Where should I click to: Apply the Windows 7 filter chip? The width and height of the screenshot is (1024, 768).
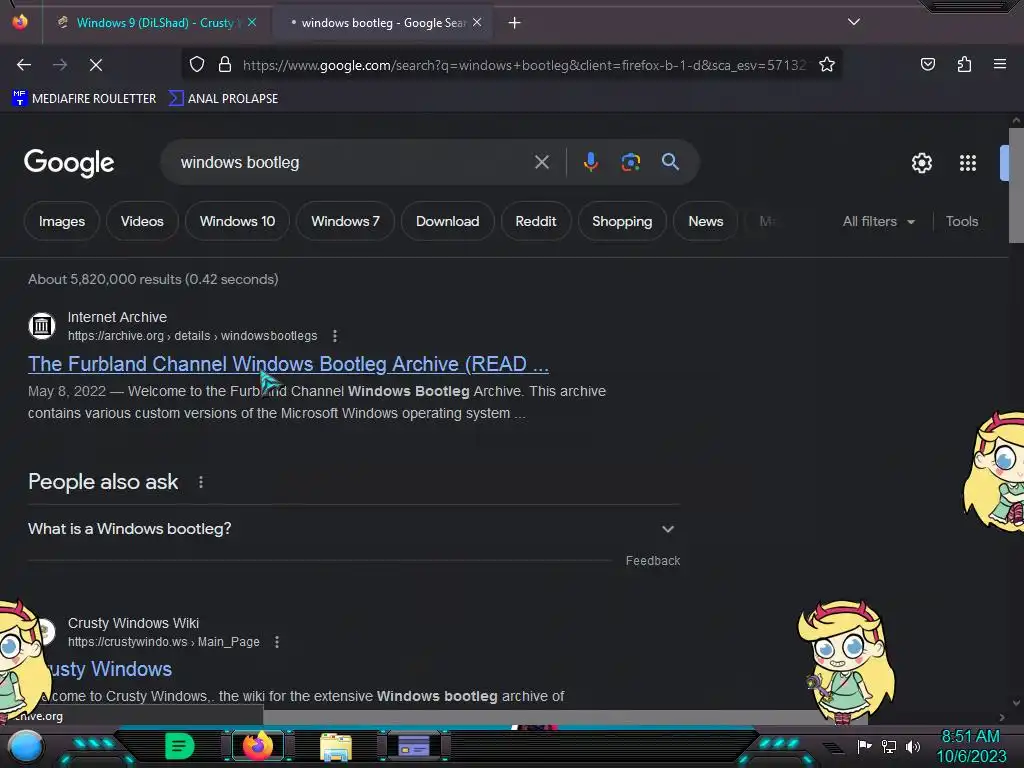[x=345, y=221]
